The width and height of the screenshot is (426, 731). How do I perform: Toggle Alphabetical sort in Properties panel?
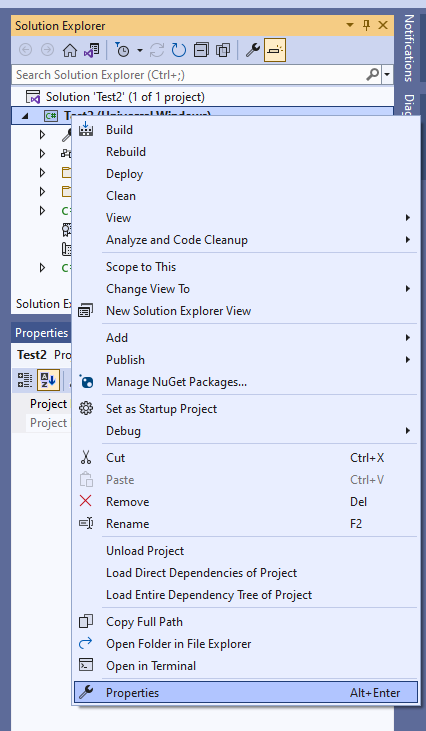pyautogui.click(x=48, y=380)
